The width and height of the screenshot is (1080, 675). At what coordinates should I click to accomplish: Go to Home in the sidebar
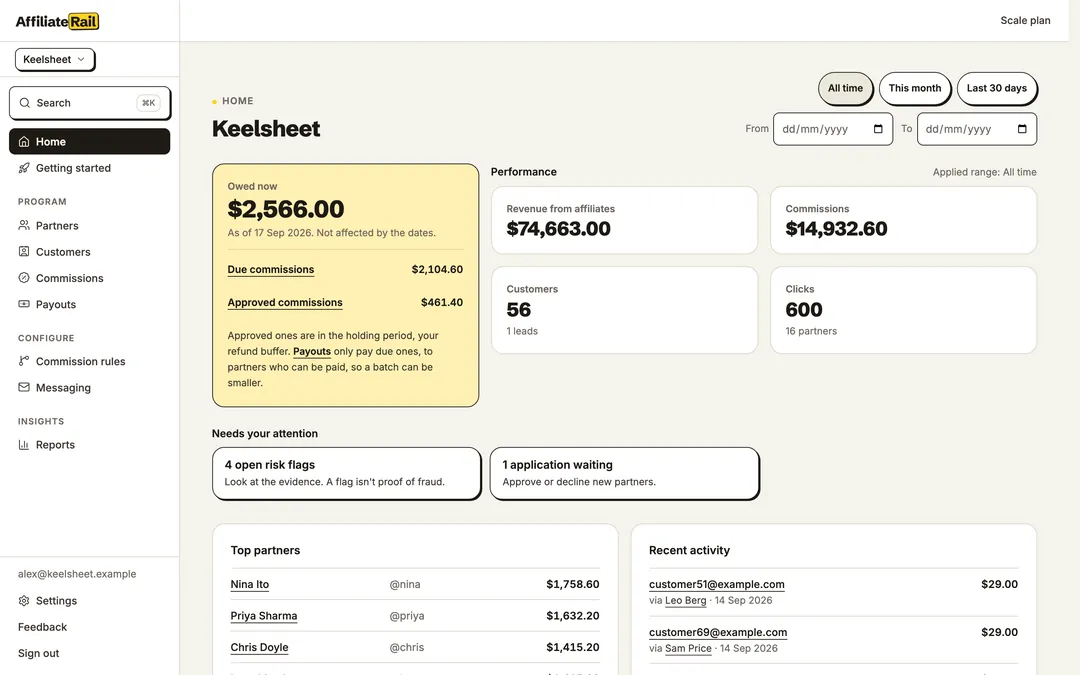(90, 141)
